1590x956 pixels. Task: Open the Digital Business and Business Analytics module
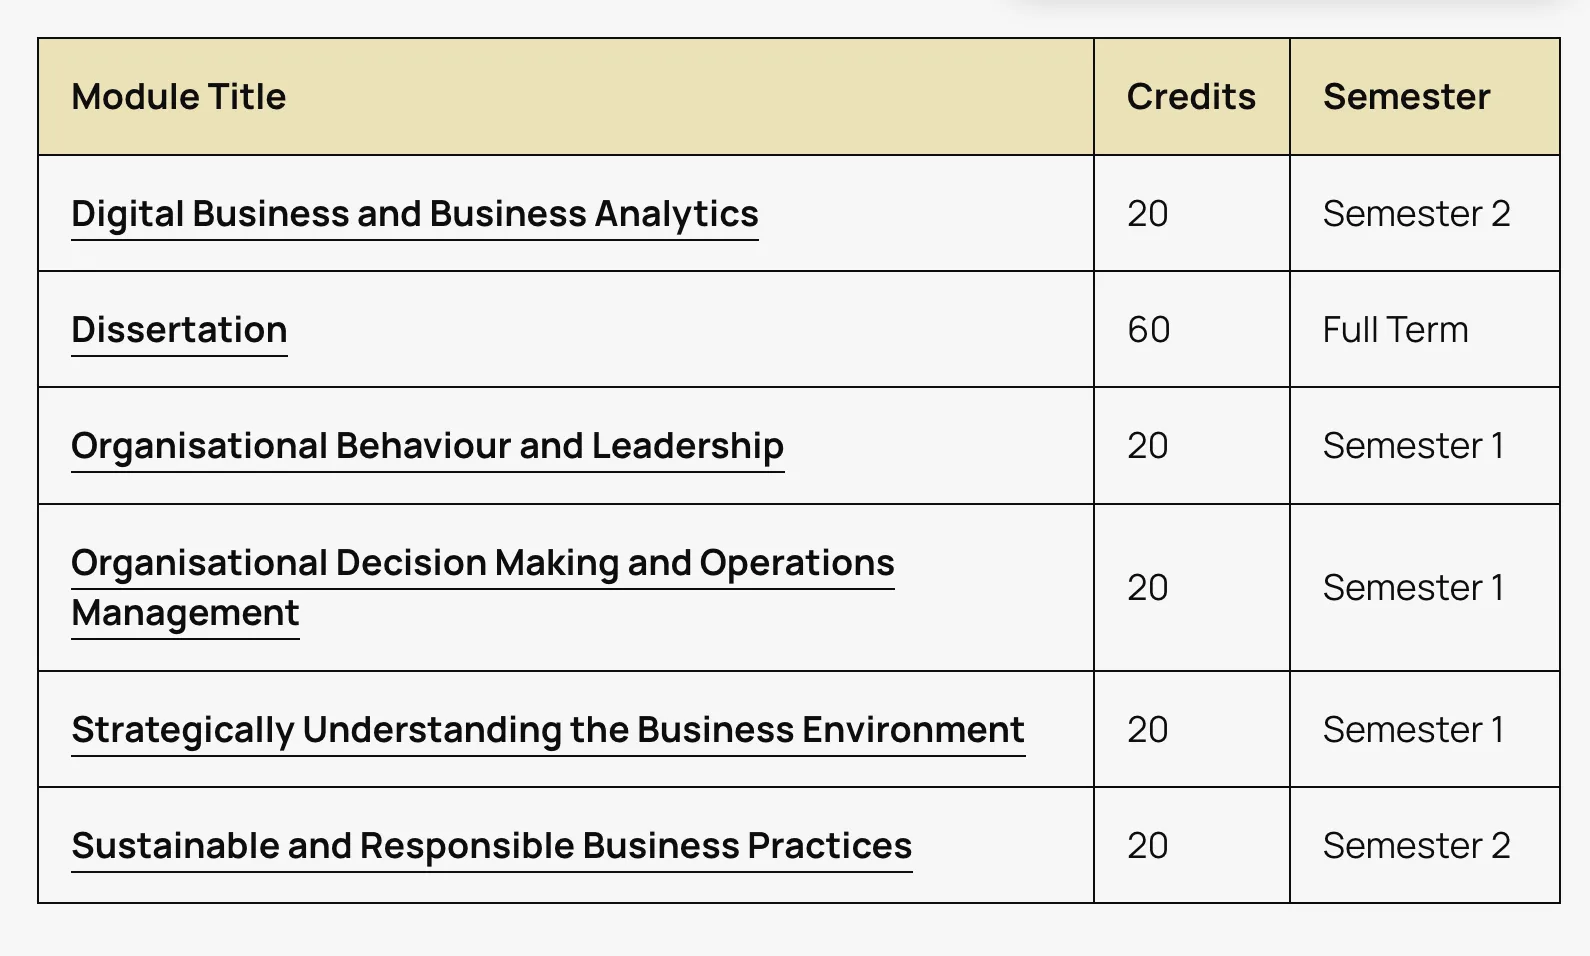pos(414,214)
